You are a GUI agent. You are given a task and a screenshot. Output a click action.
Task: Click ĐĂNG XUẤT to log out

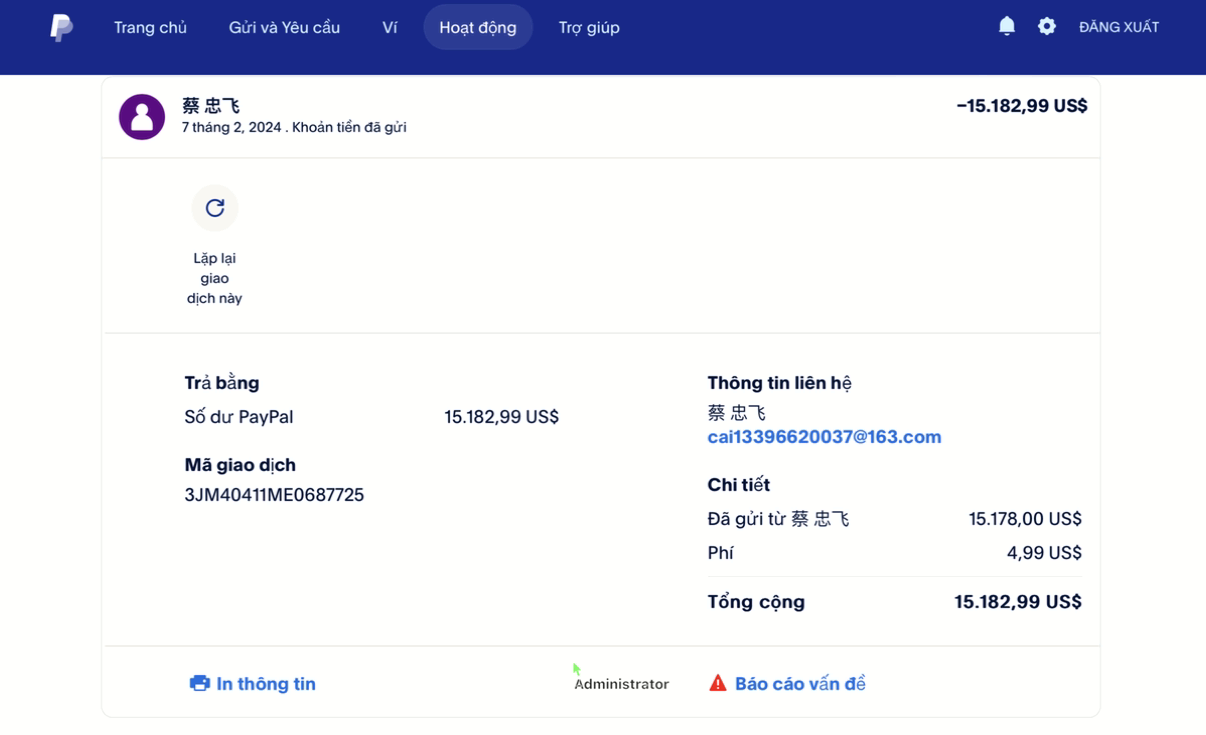[x=1119, y=27]
